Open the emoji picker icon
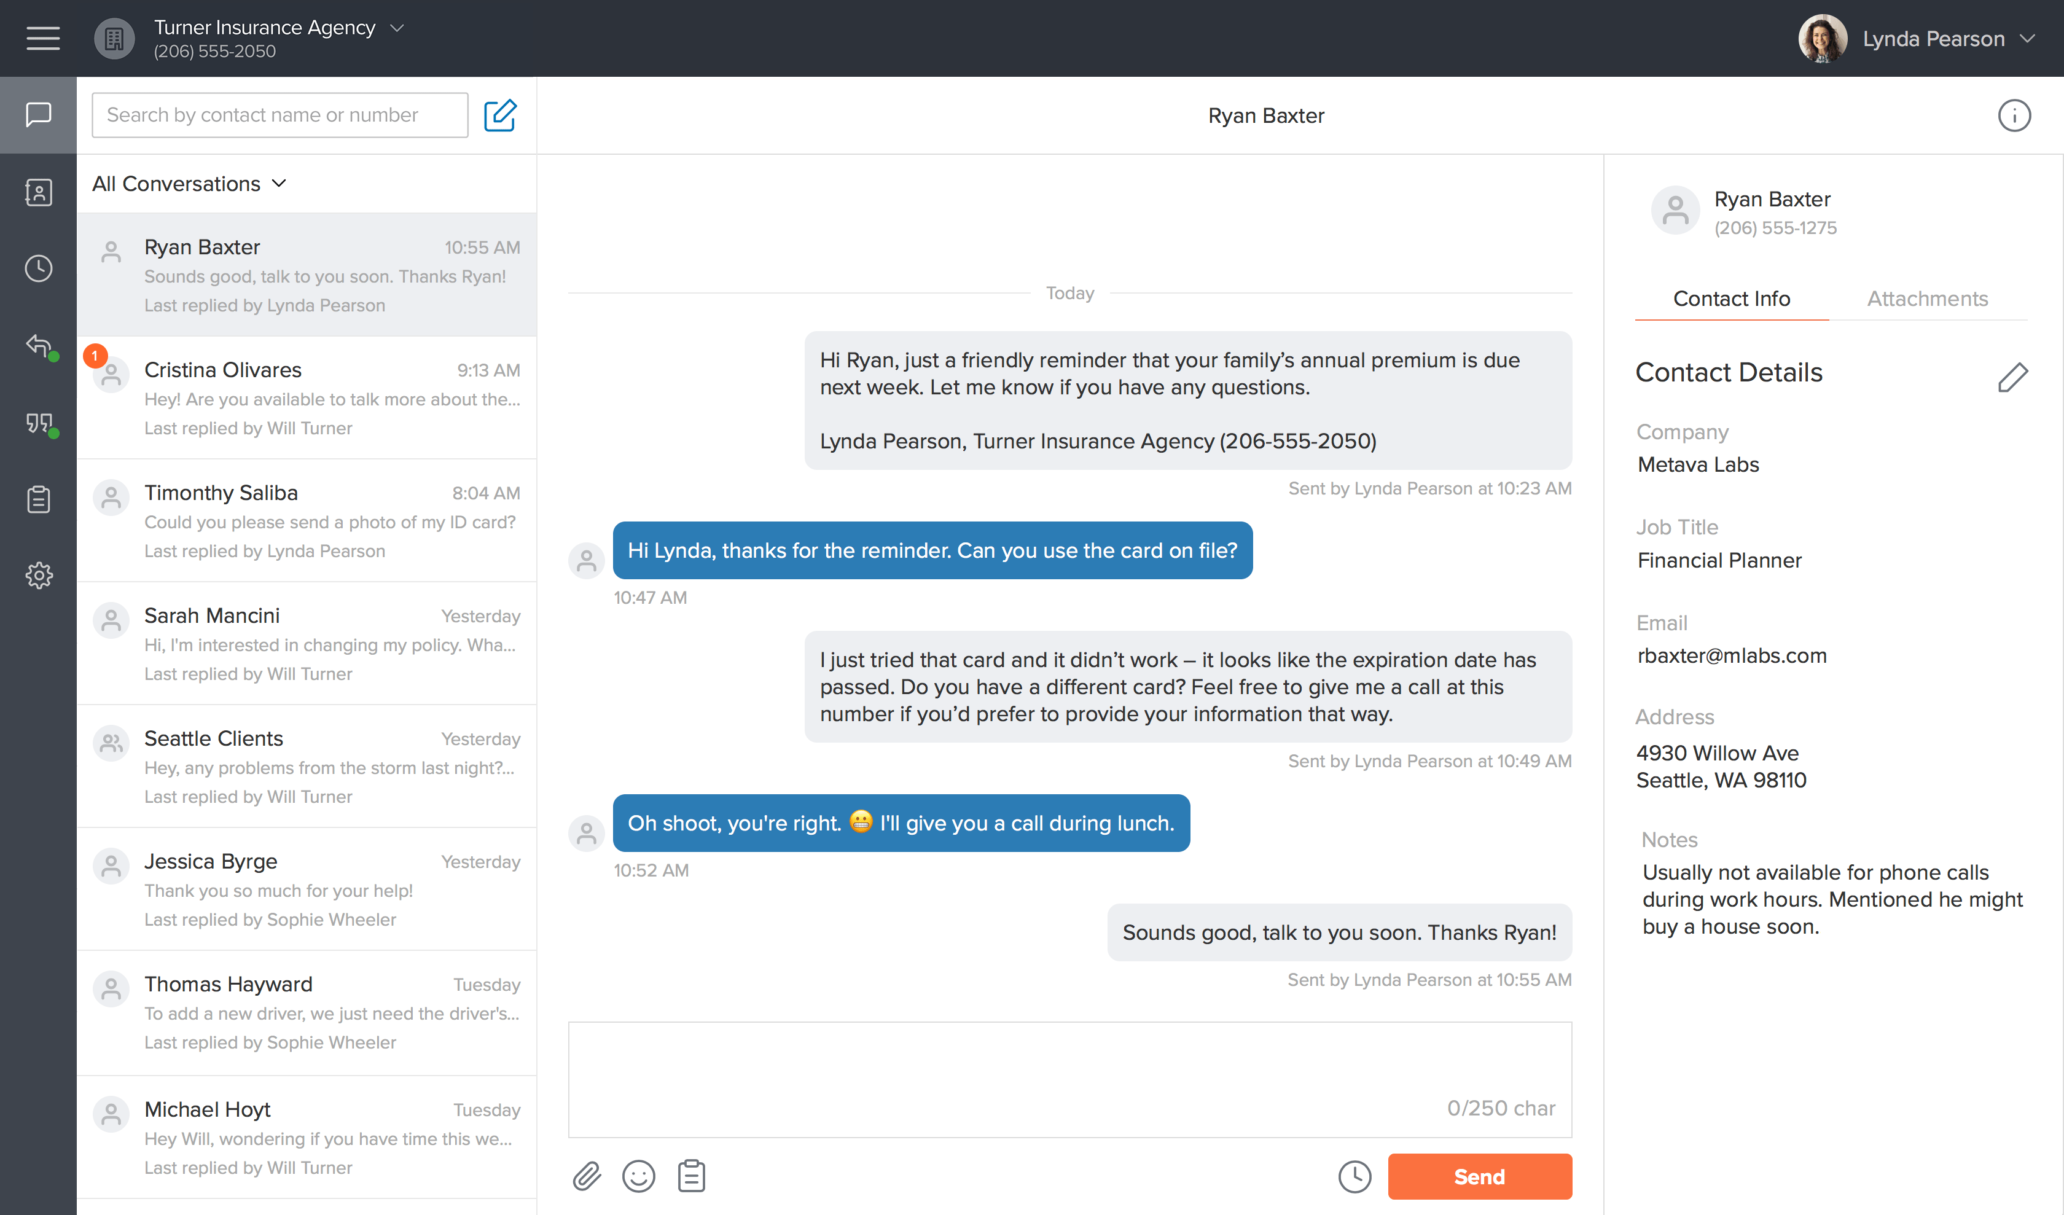 (639, 1176)
